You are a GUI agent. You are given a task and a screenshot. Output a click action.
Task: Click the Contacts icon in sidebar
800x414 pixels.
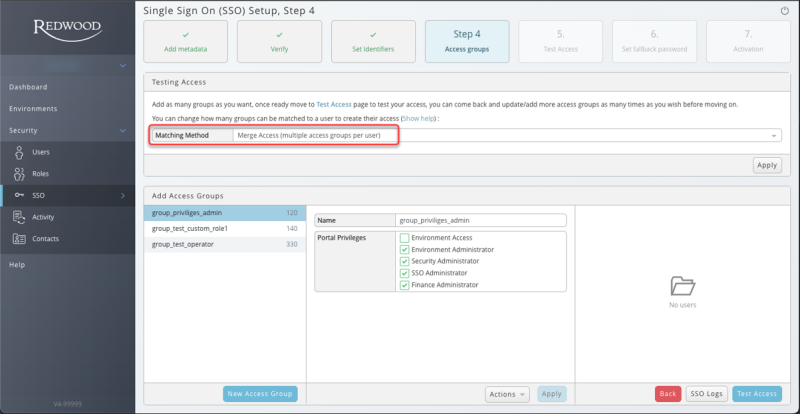pos(20,238)
